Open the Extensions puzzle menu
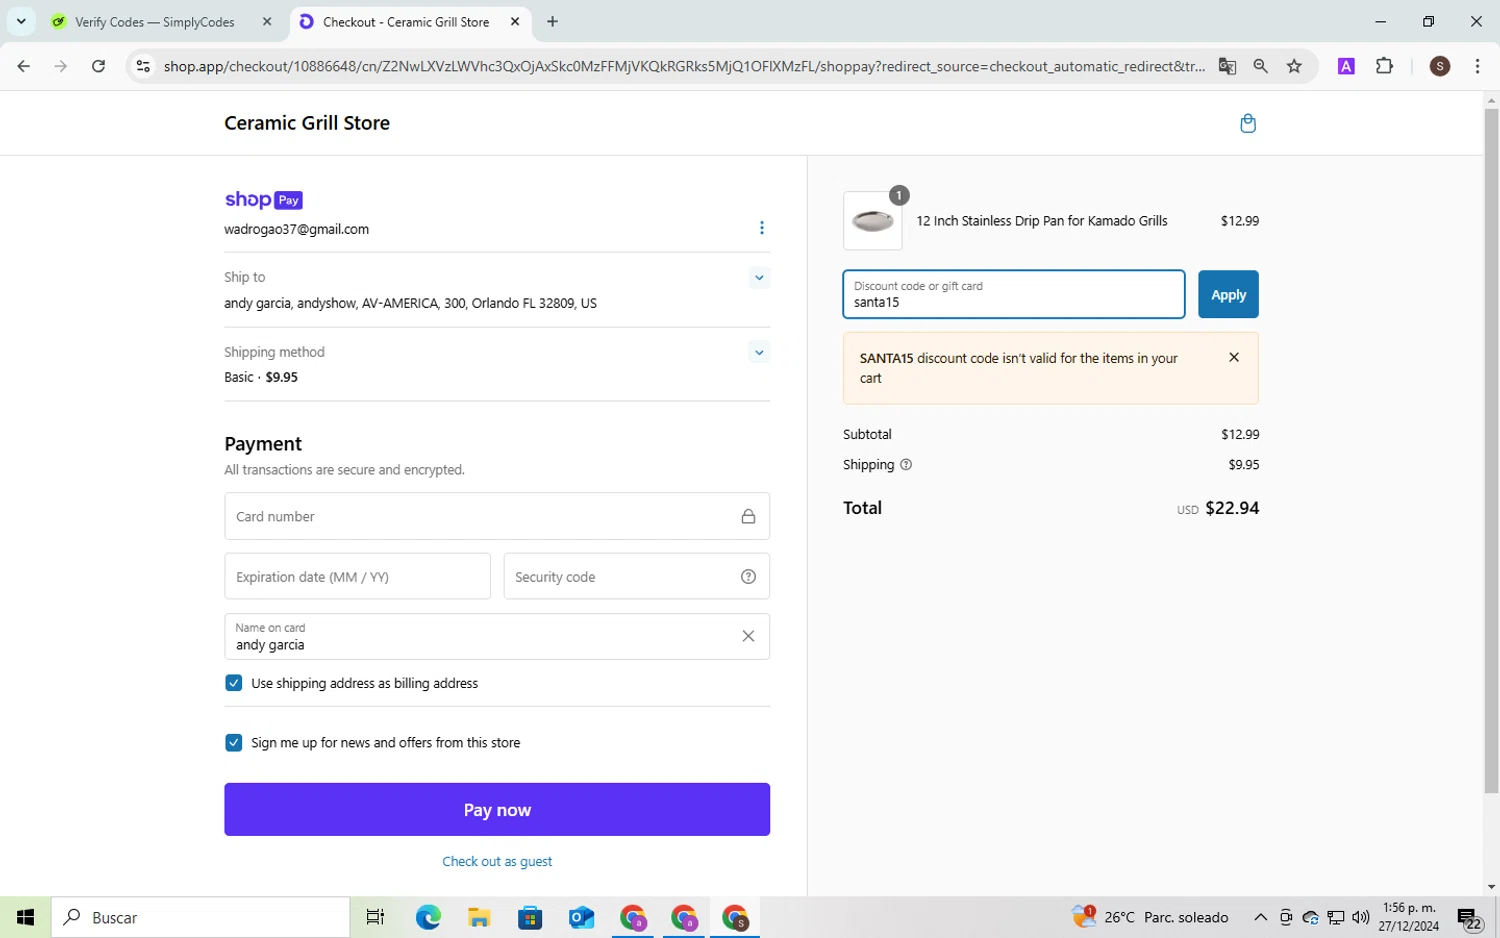The image size is (1500, 938). (1384, 66)
